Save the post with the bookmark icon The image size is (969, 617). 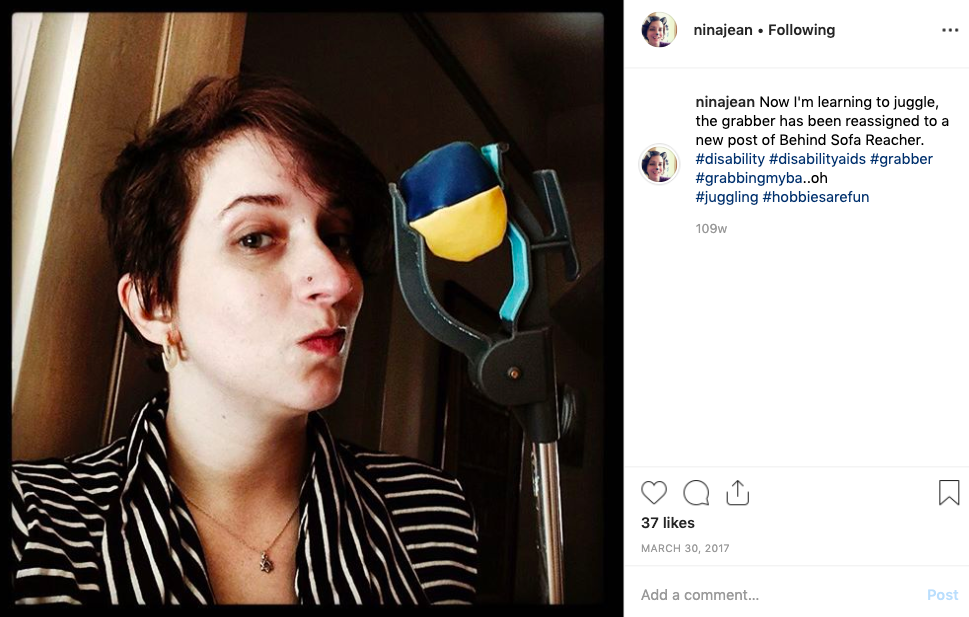click(x=949, y=493)
